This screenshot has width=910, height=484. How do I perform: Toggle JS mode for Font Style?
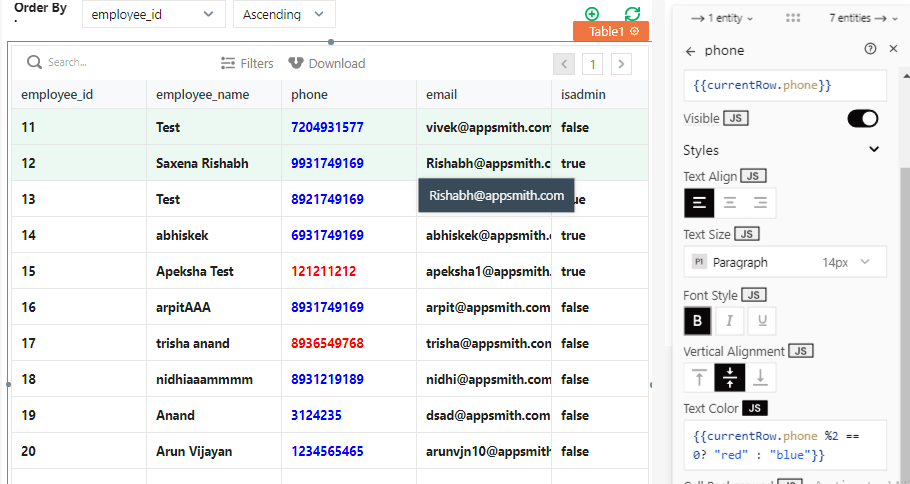(754, 295)
